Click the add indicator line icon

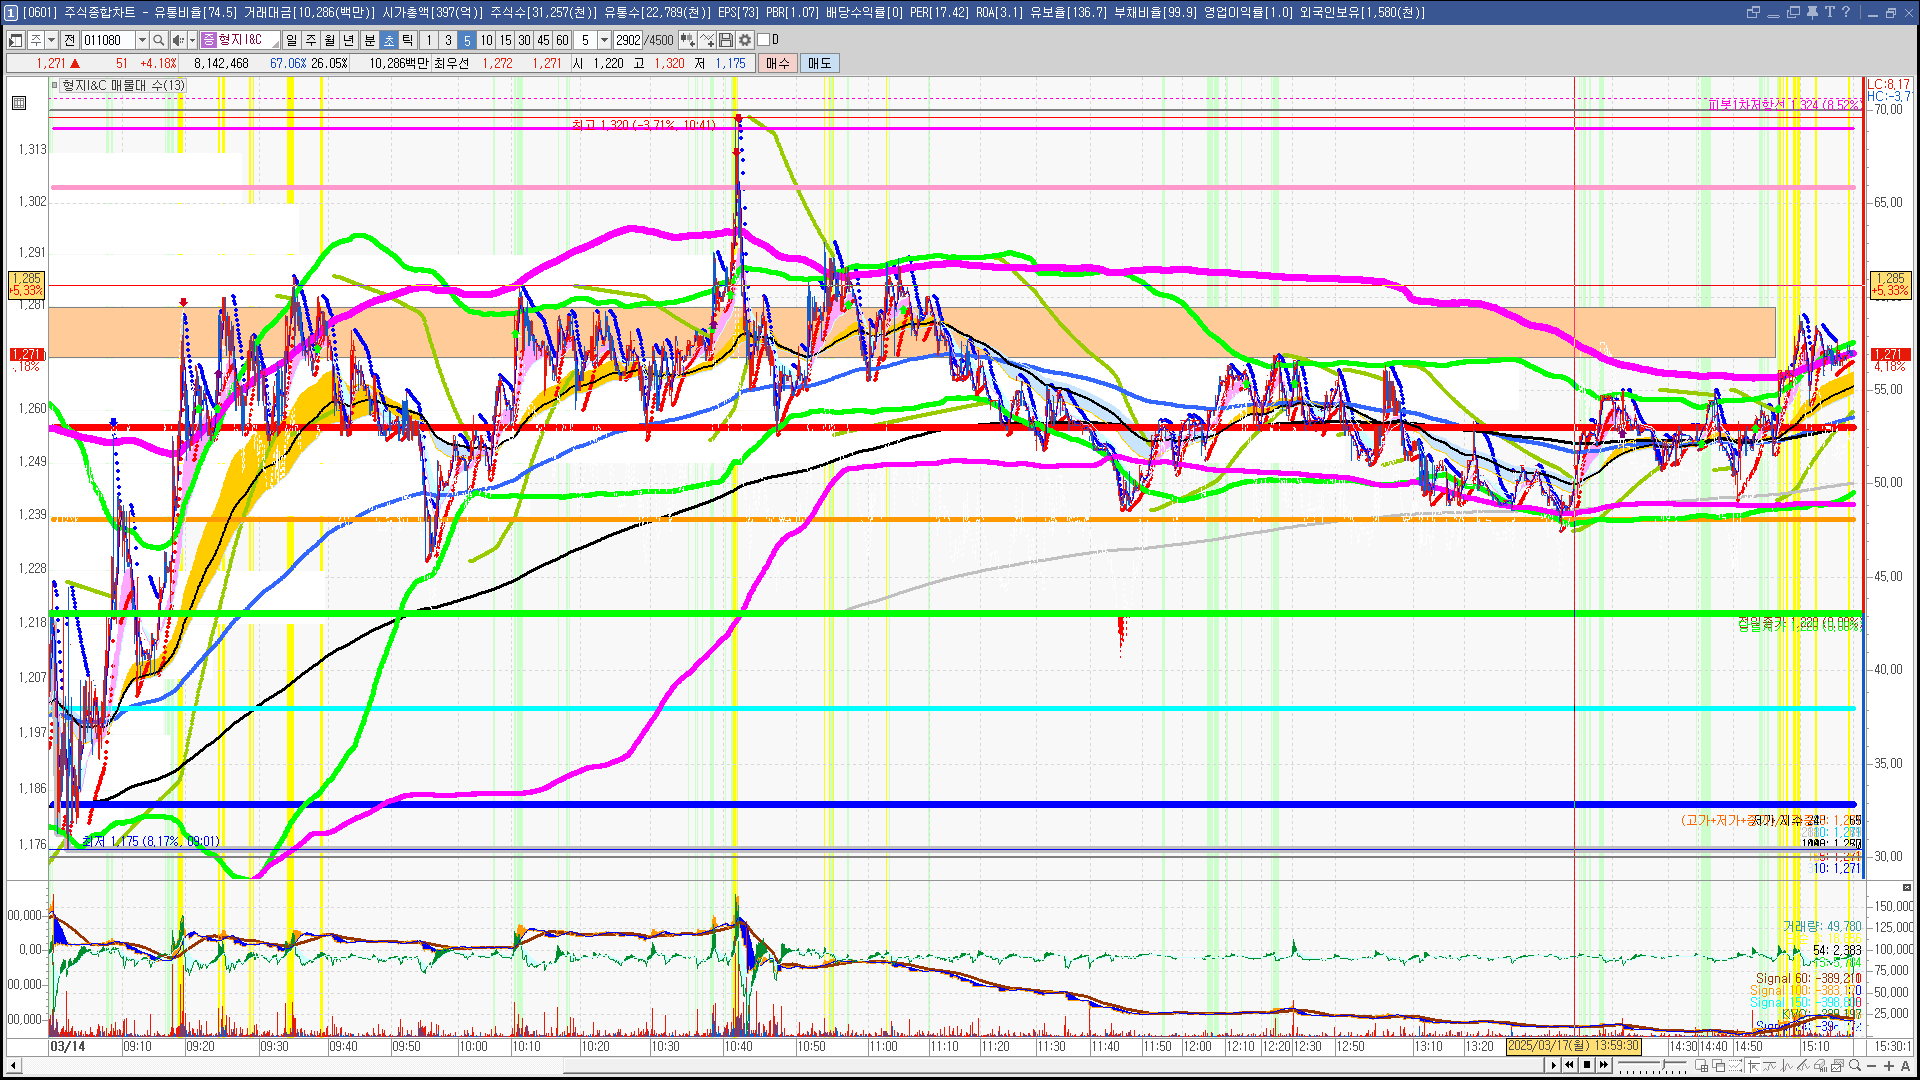click(x=707, y=40)
